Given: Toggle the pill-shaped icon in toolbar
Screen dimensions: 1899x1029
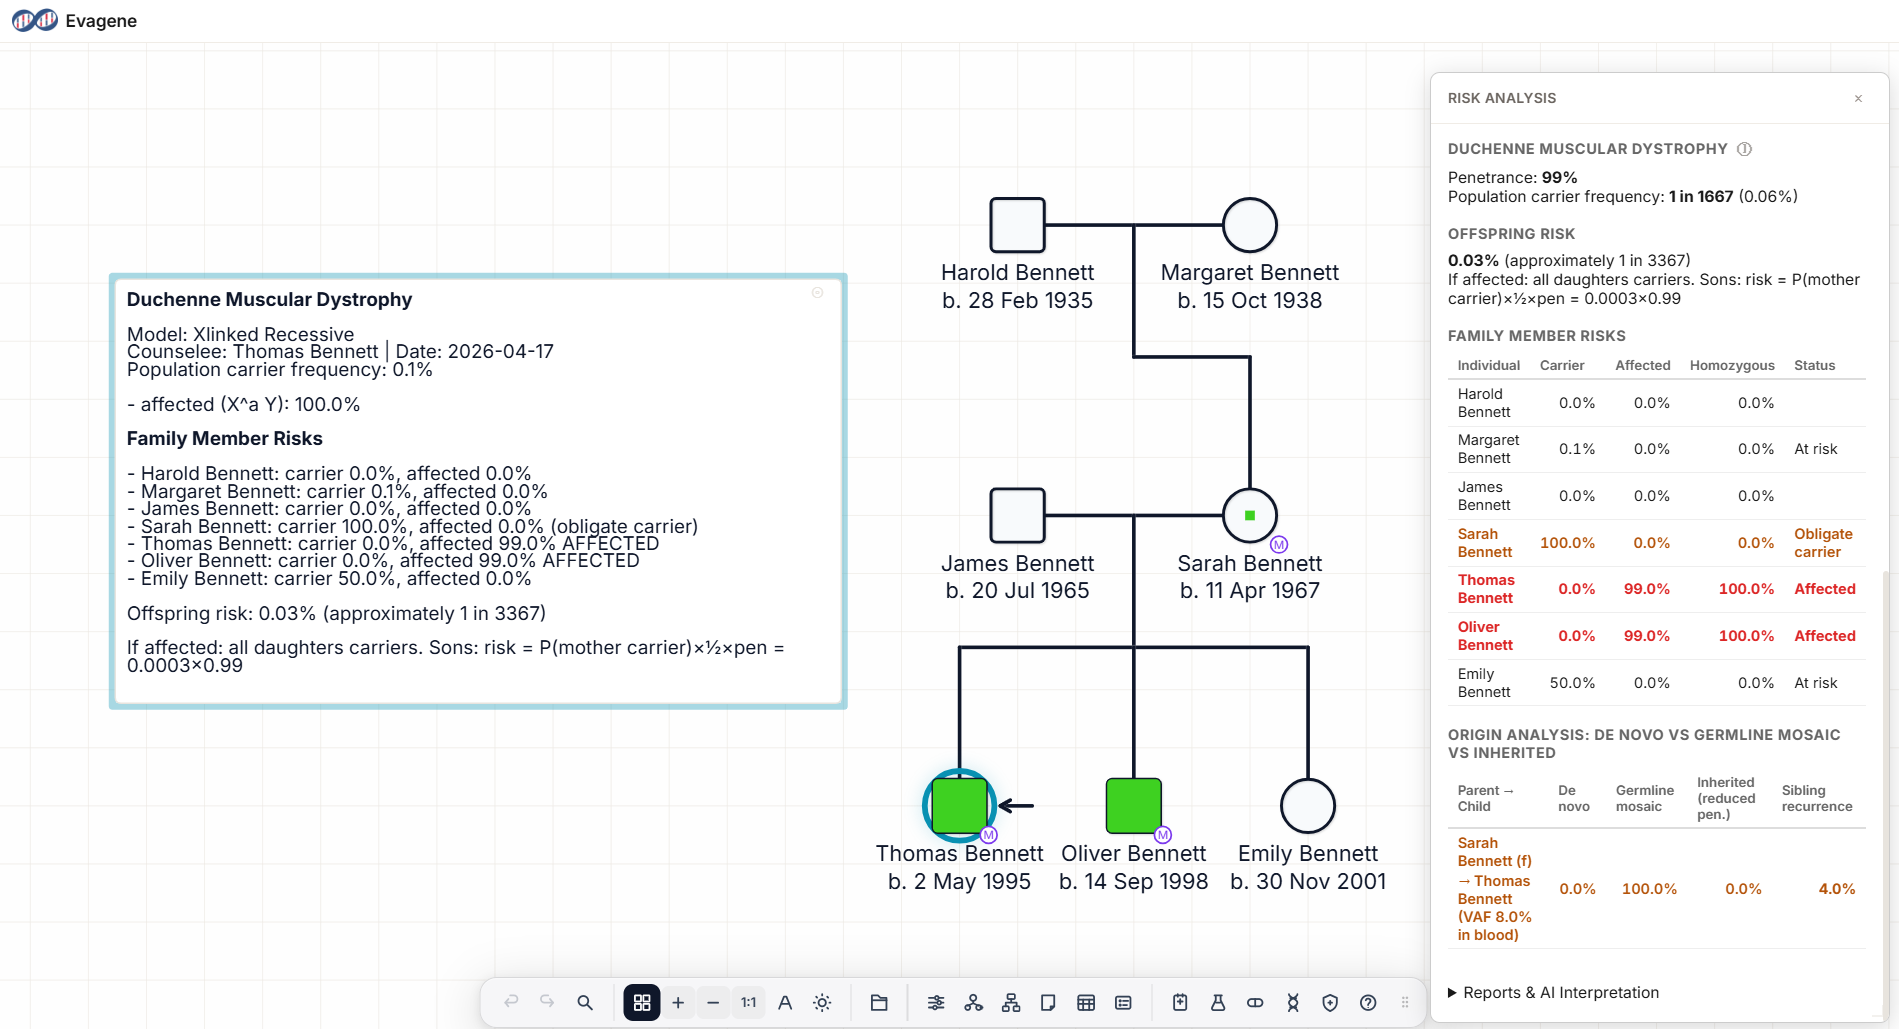Looking at the screenshot, I should 1255,1002.
